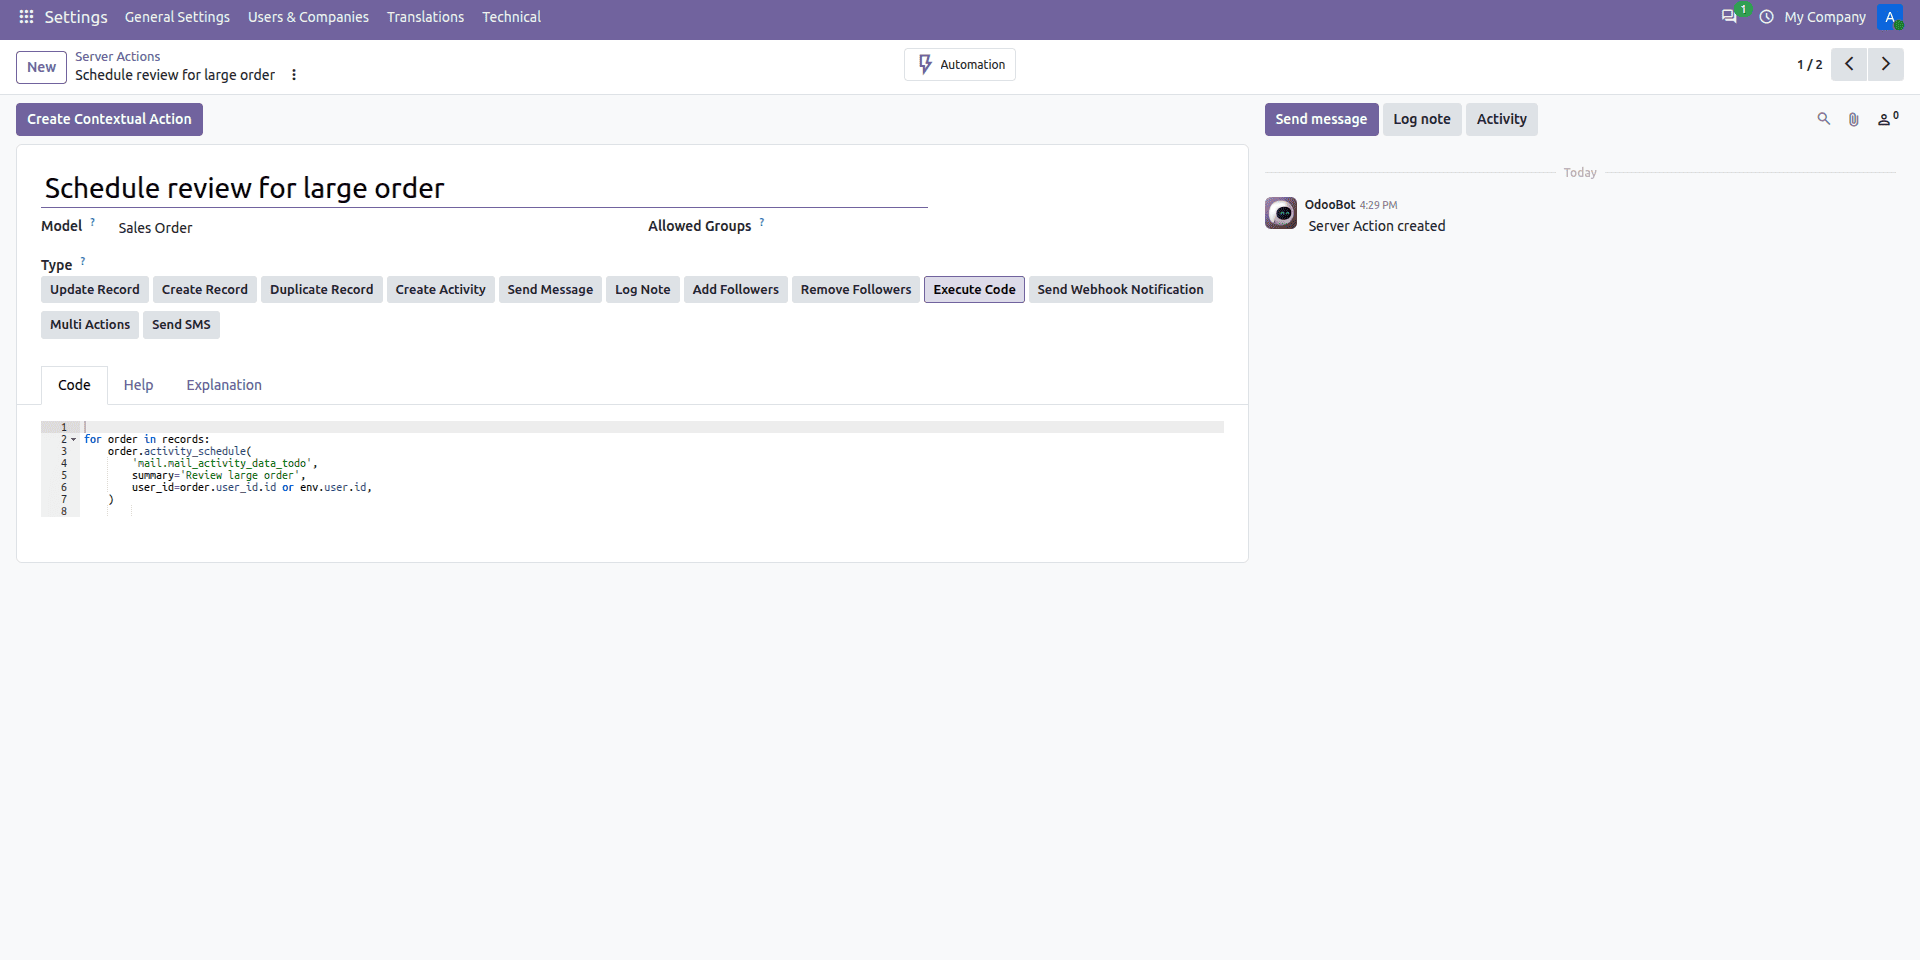Click the OdooBot avatar image
Viewport: 1920px width, 960px height.
click(x=1281, y=213)
